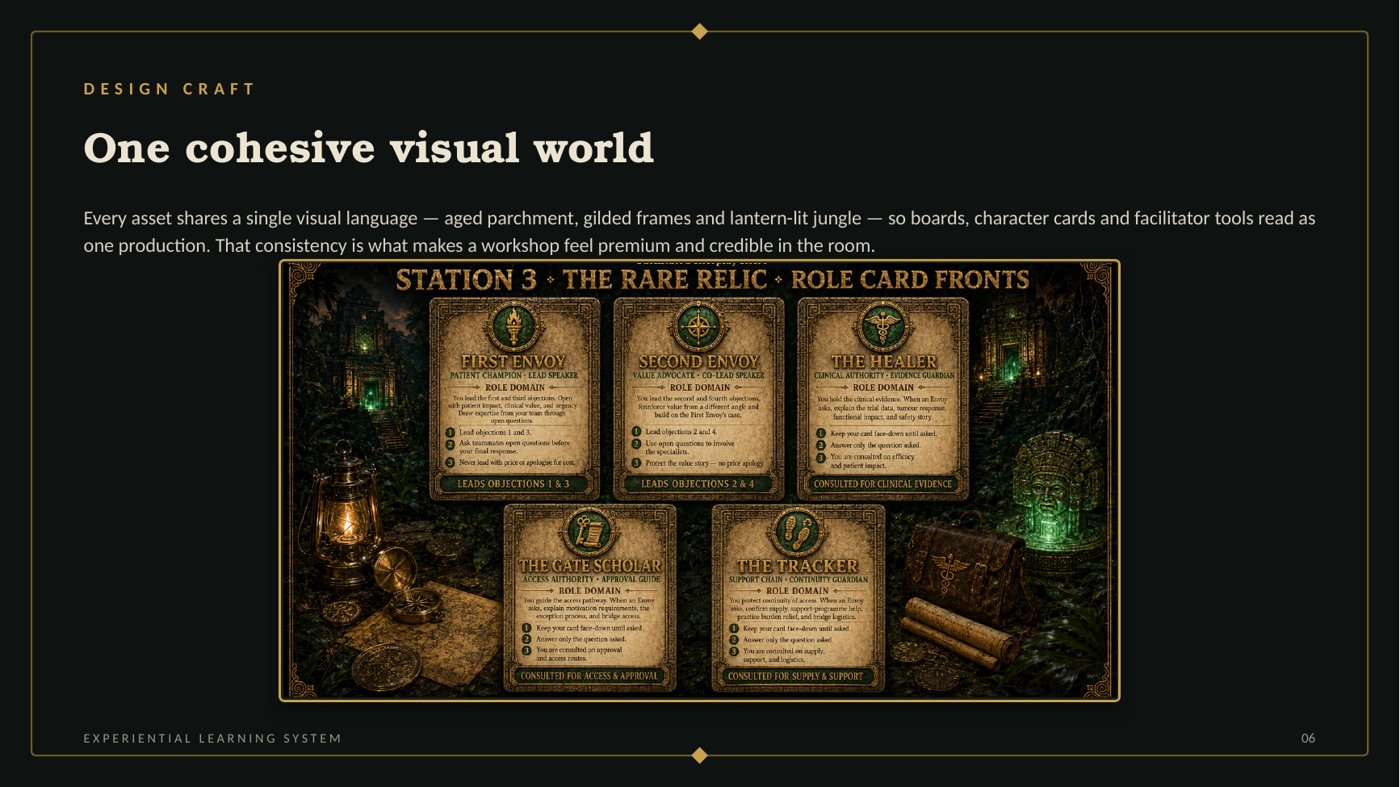The image size is (1400, 787).
Task: Click the torch emblem on First Envoy card
Action: 515,326
